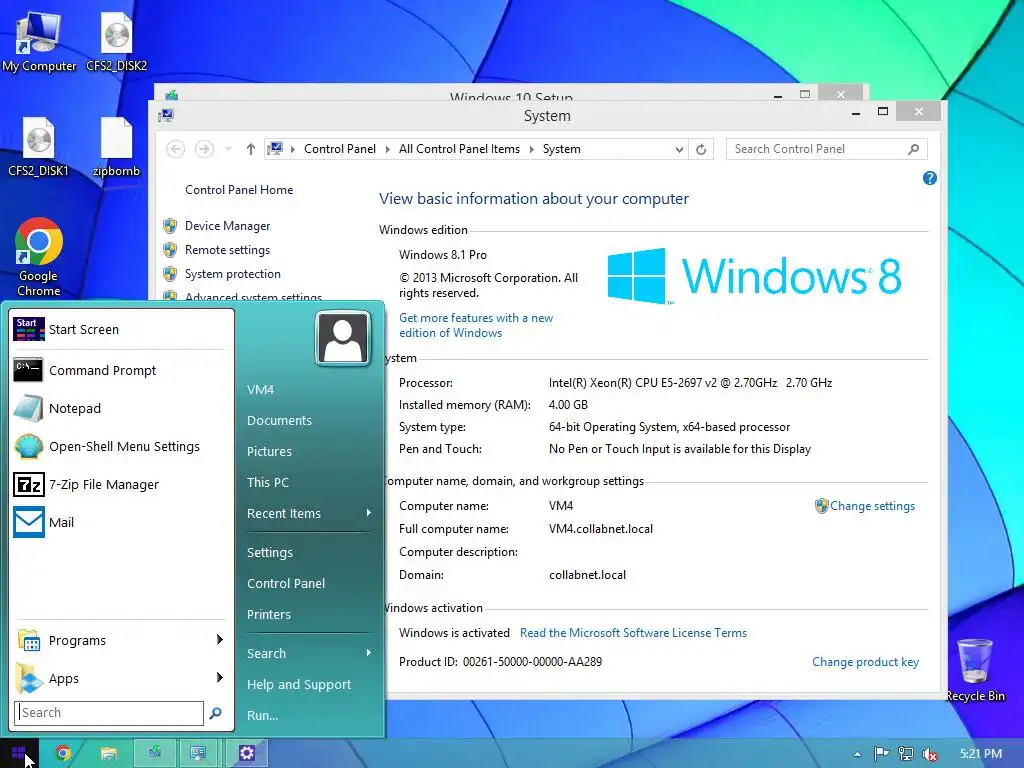Expand the Programs submenu
This screenshot has width=1024, height=768.
[121, 640]
